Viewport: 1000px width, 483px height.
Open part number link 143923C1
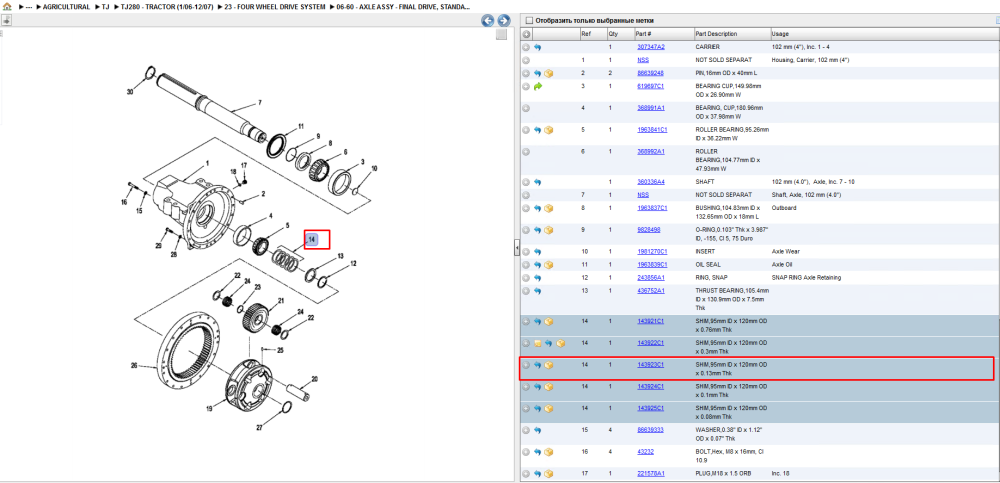(x=651, y=365)
